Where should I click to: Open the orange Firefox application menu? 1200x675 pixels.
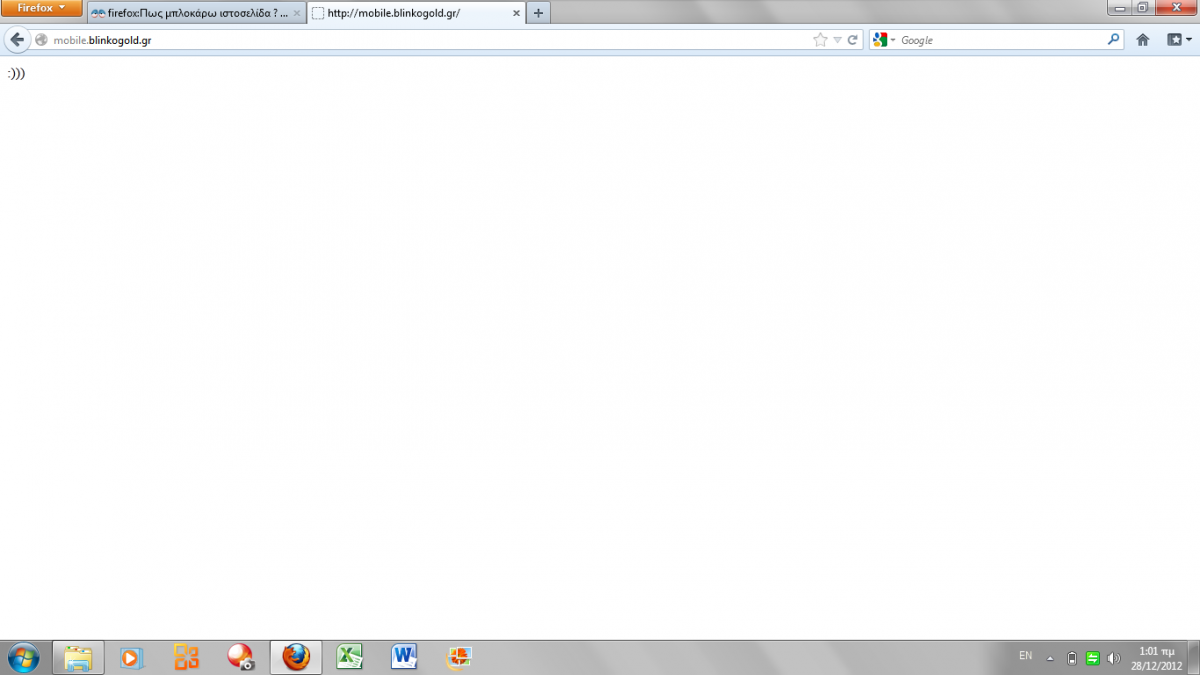point(41,8)
